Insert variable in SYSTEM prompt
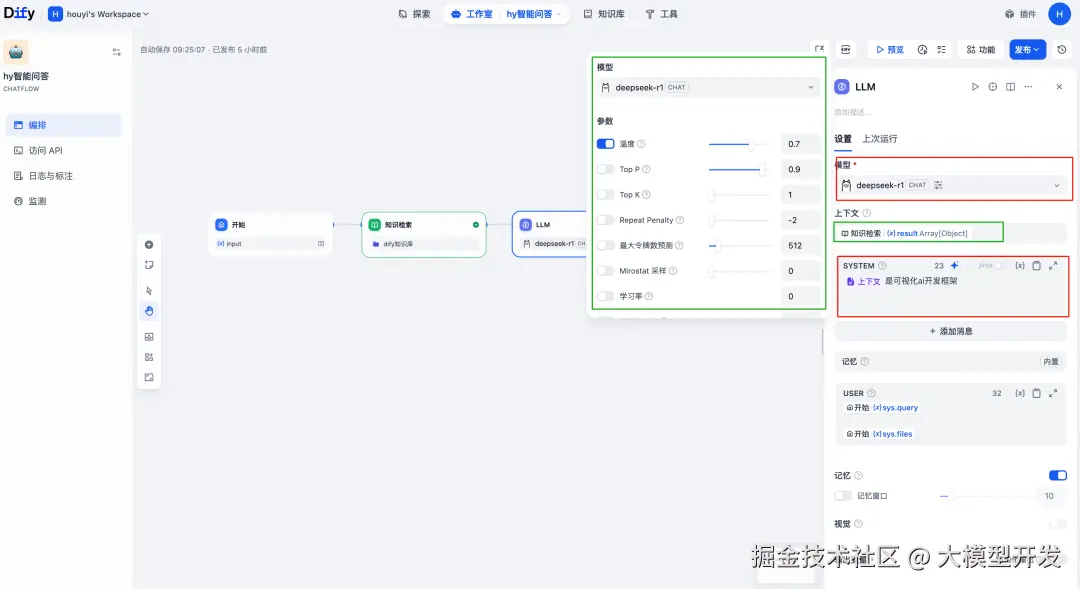The height and width of the screenshot is (589, 1080). pyautogui.click(x=1019, y=265)
